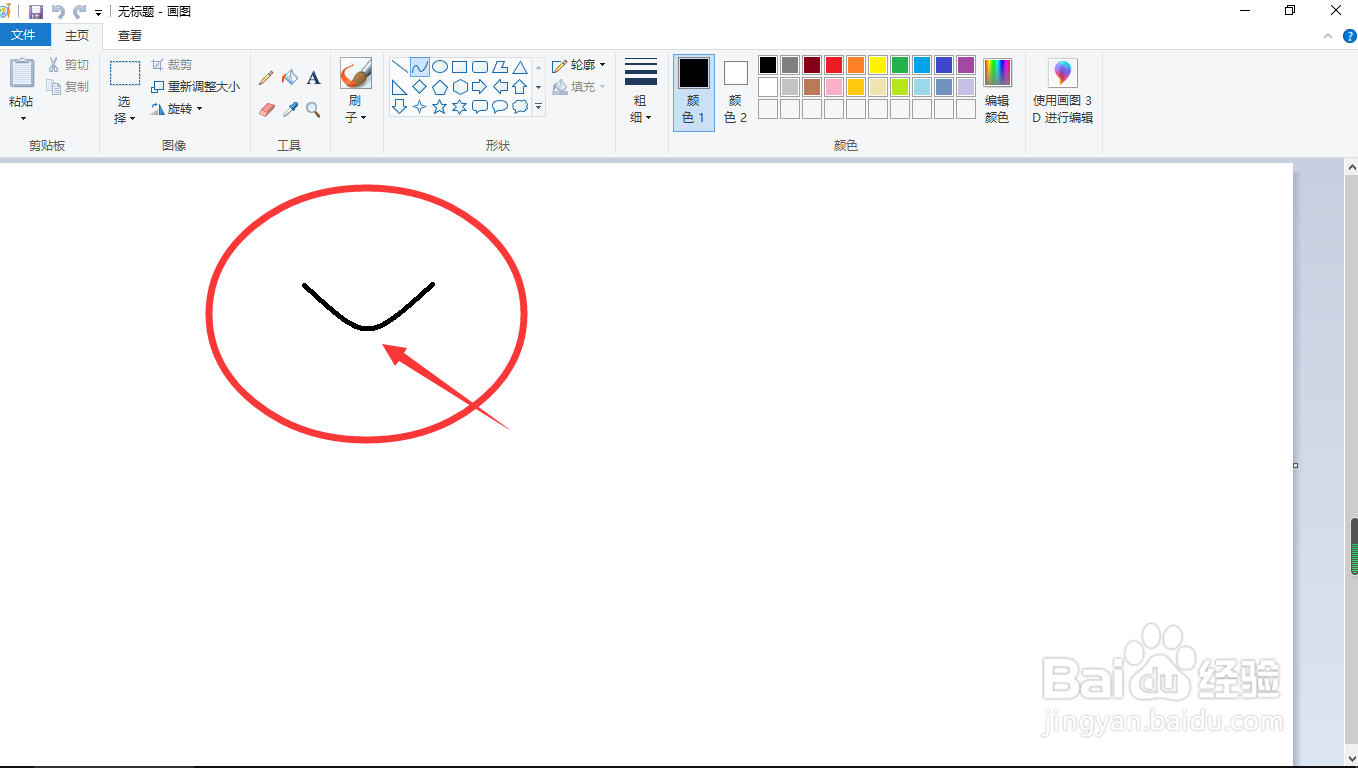This screenshot has width=1358, height=768.
Task: Choose the Triangle shape
Action: pos(520,67)
